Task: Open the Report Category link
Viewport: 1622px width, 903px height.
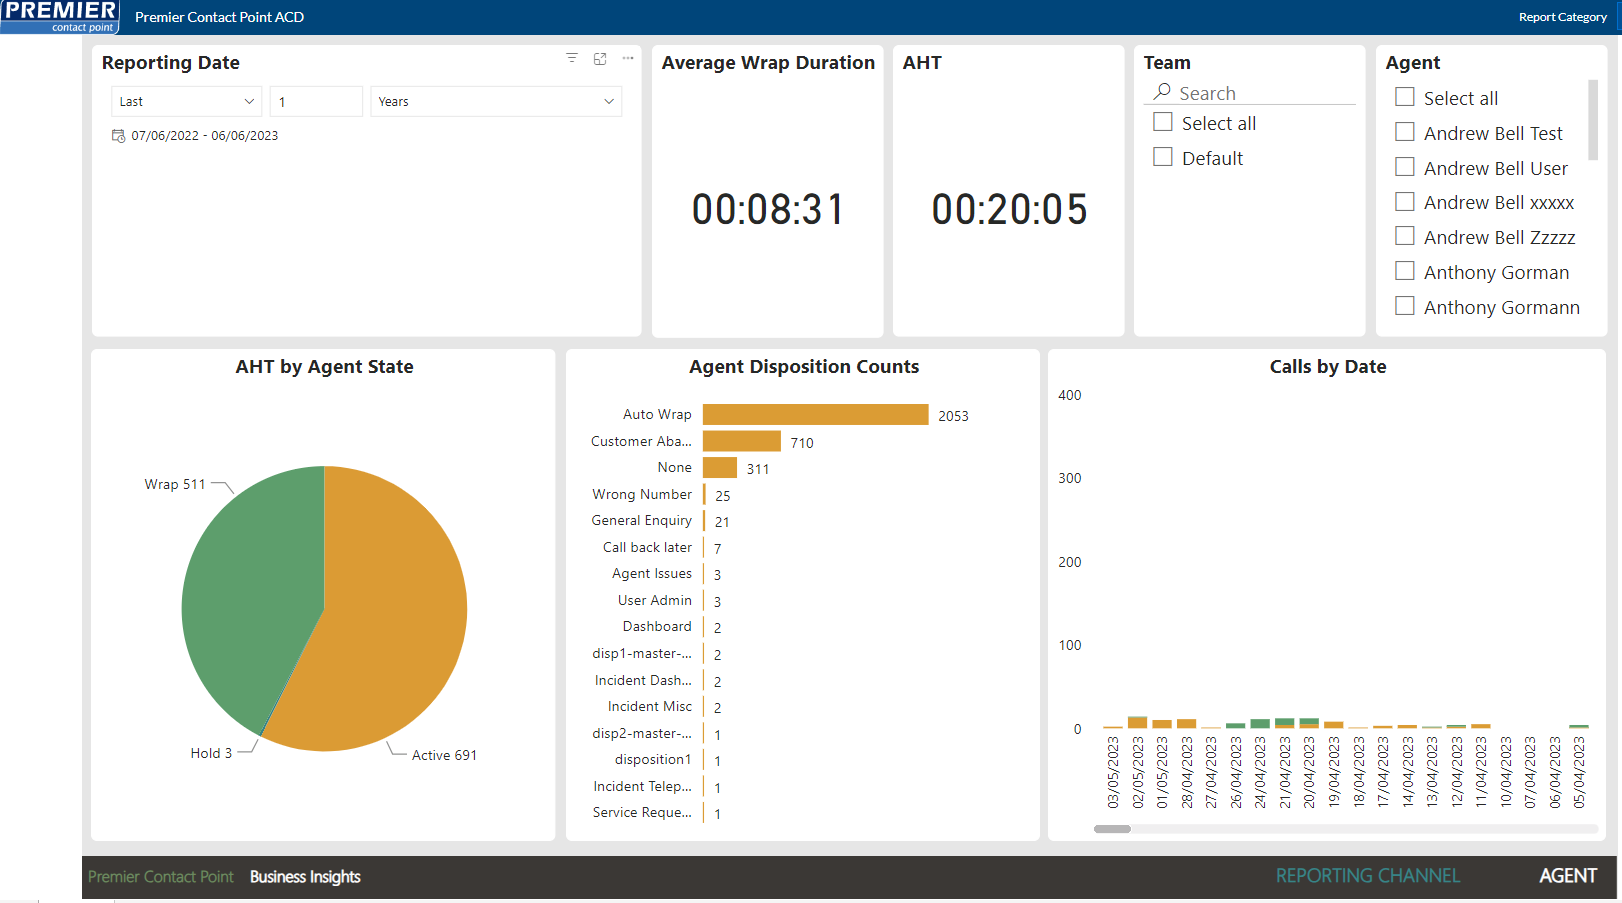Action: (x=1562, y=17)
